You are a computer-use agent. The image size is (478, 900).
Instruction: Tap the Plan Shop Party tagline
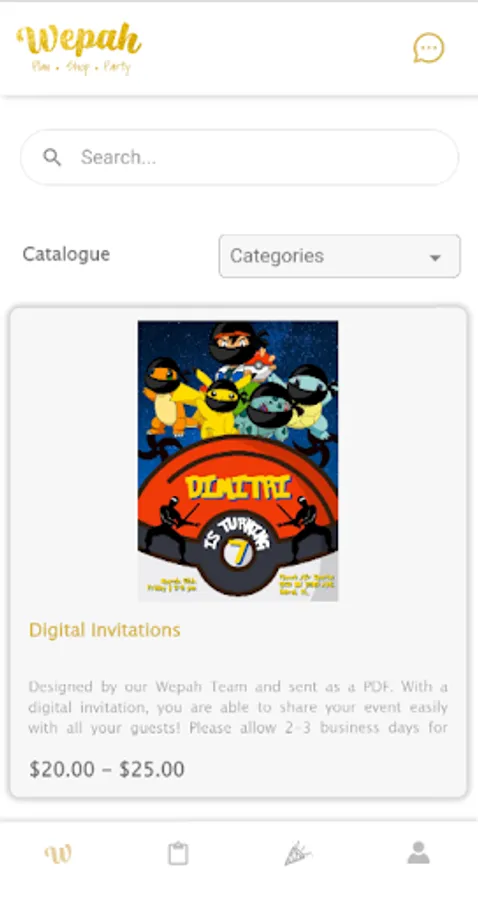click(81, 67)
